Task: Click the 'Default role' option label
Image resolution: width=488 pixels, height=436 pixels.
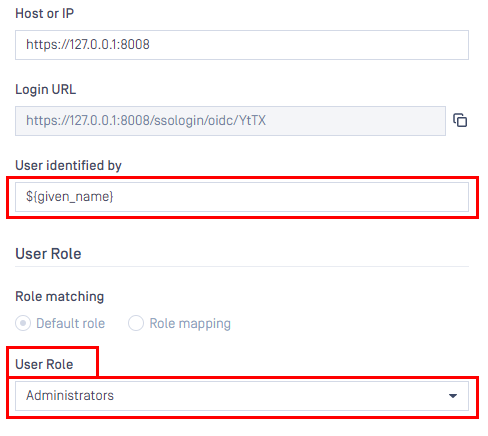Action: pyautogui.click(x=71, y=323)
